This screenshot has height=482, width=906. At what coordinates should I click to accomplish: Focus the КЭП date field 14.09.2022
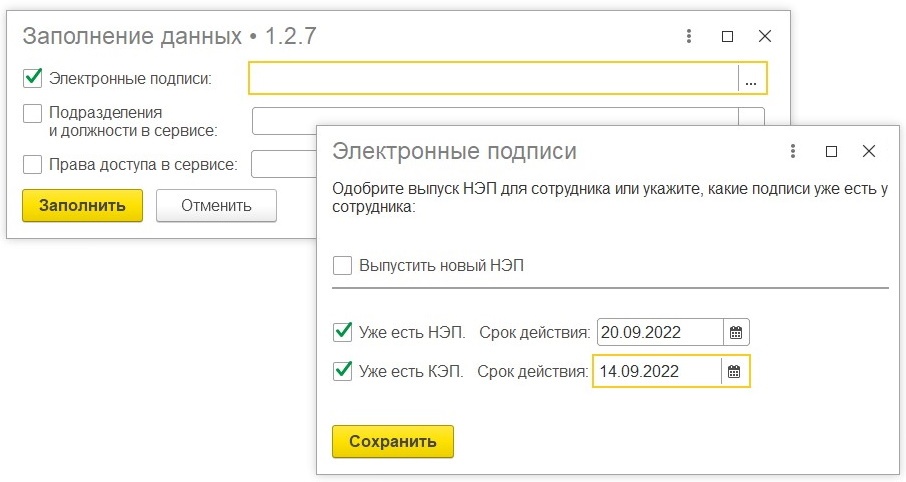pos(658,371)
